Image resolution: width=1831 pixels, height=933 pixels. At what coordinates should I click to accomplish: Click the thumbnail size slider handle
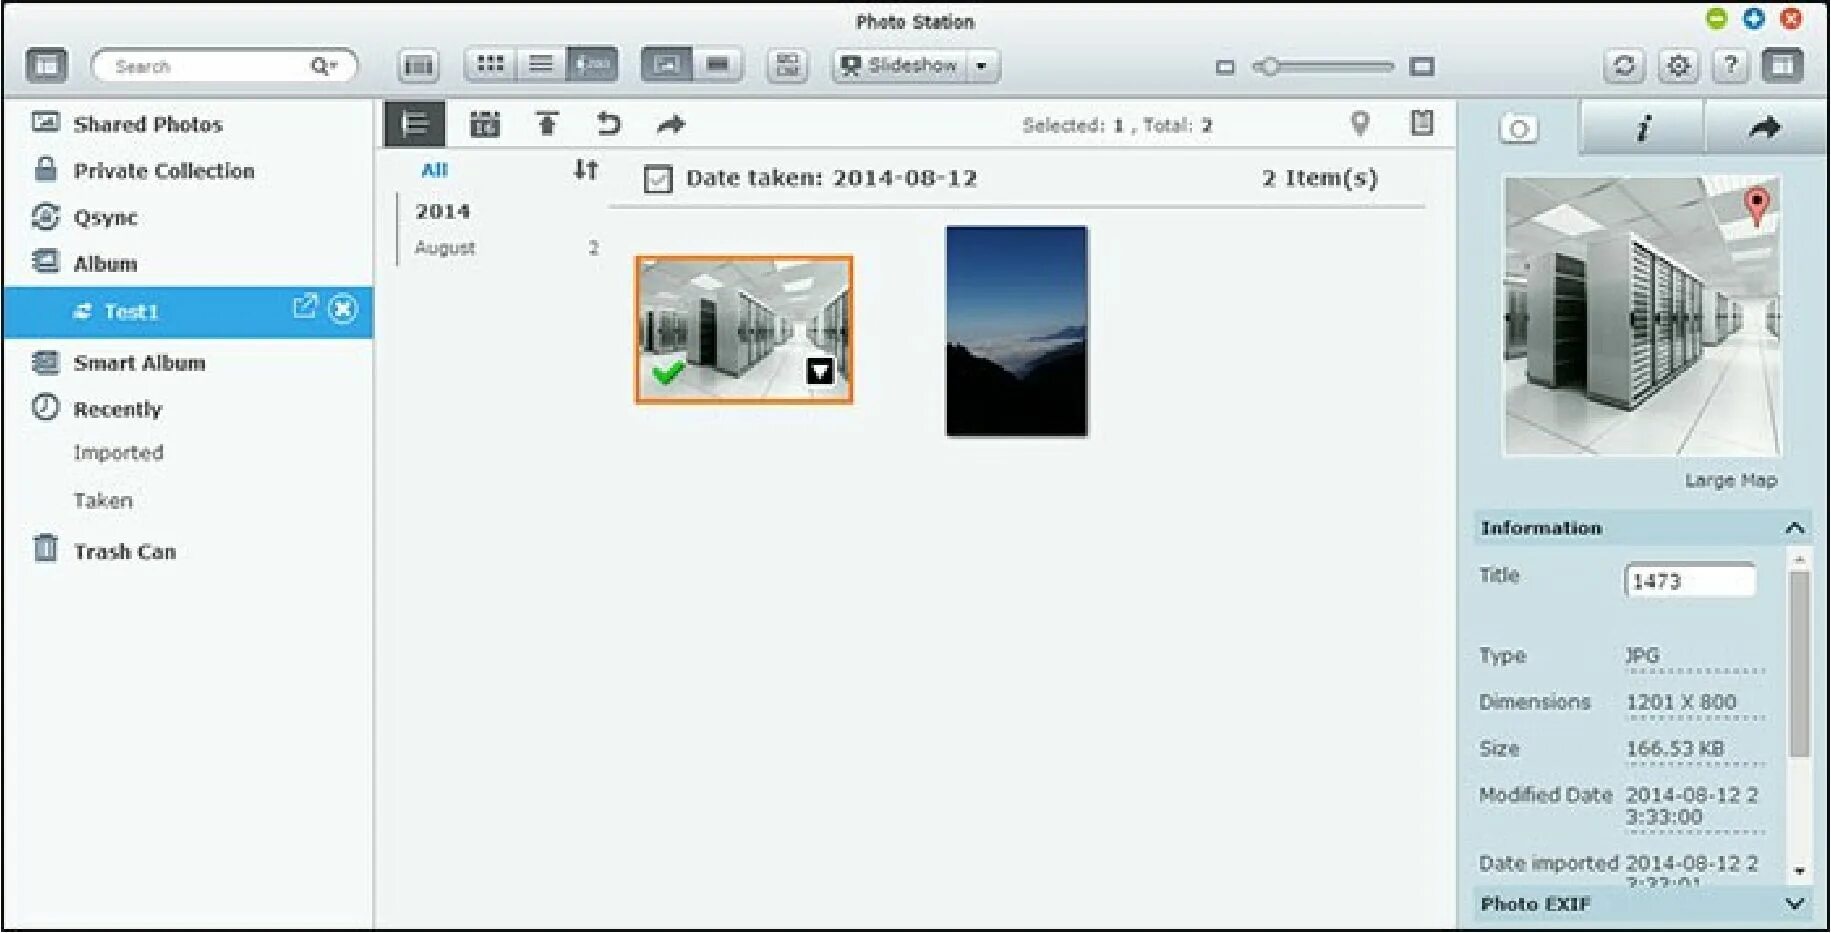[1268, 66]
